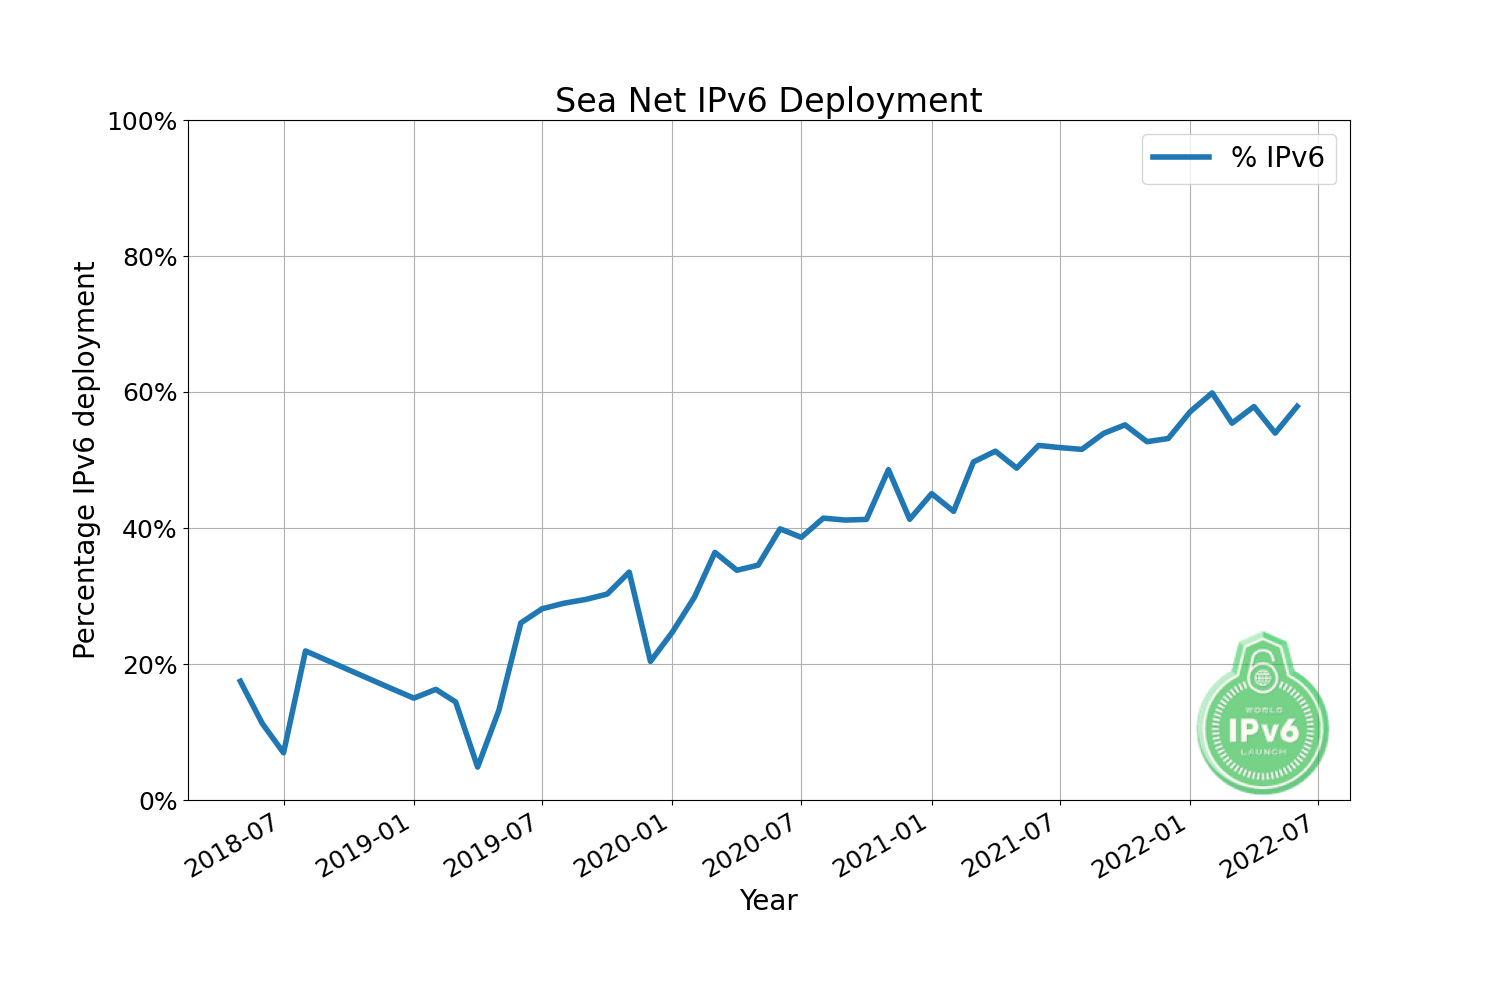1500x1000 pixels.
Task: Click the 'Year' x-axis label
Action: tap(768, 901)
